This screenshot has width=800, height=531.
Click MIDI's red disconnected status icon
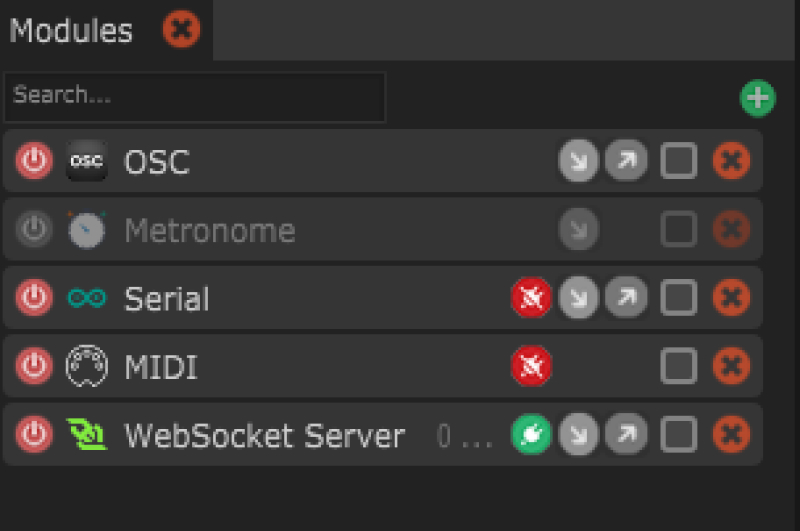[x=531, y=367]
